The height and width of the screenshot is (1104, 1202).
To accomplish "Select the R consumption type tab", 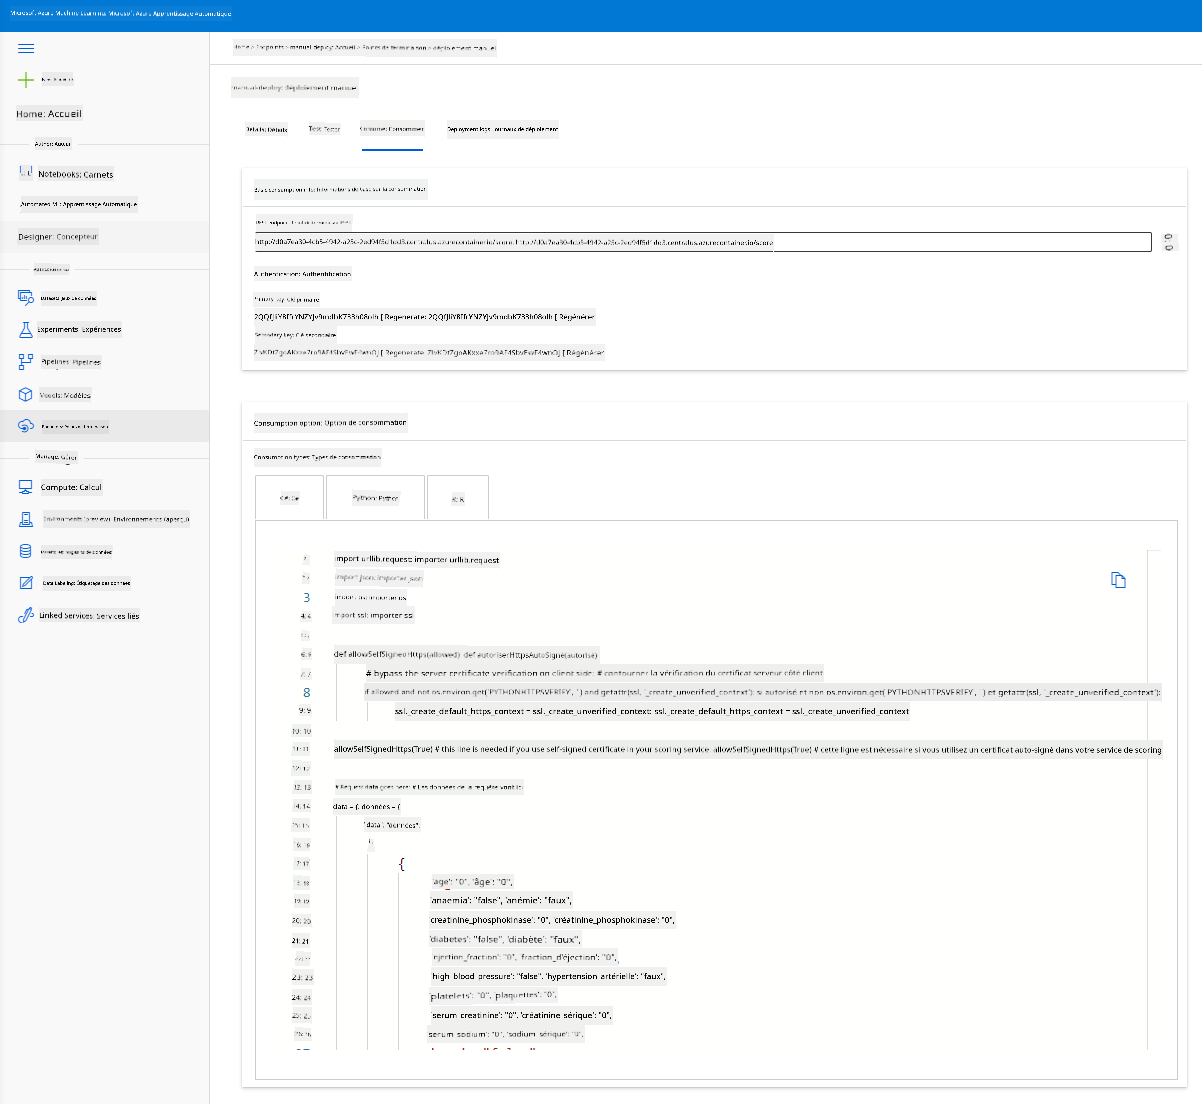I will click(x=457, y=498).
